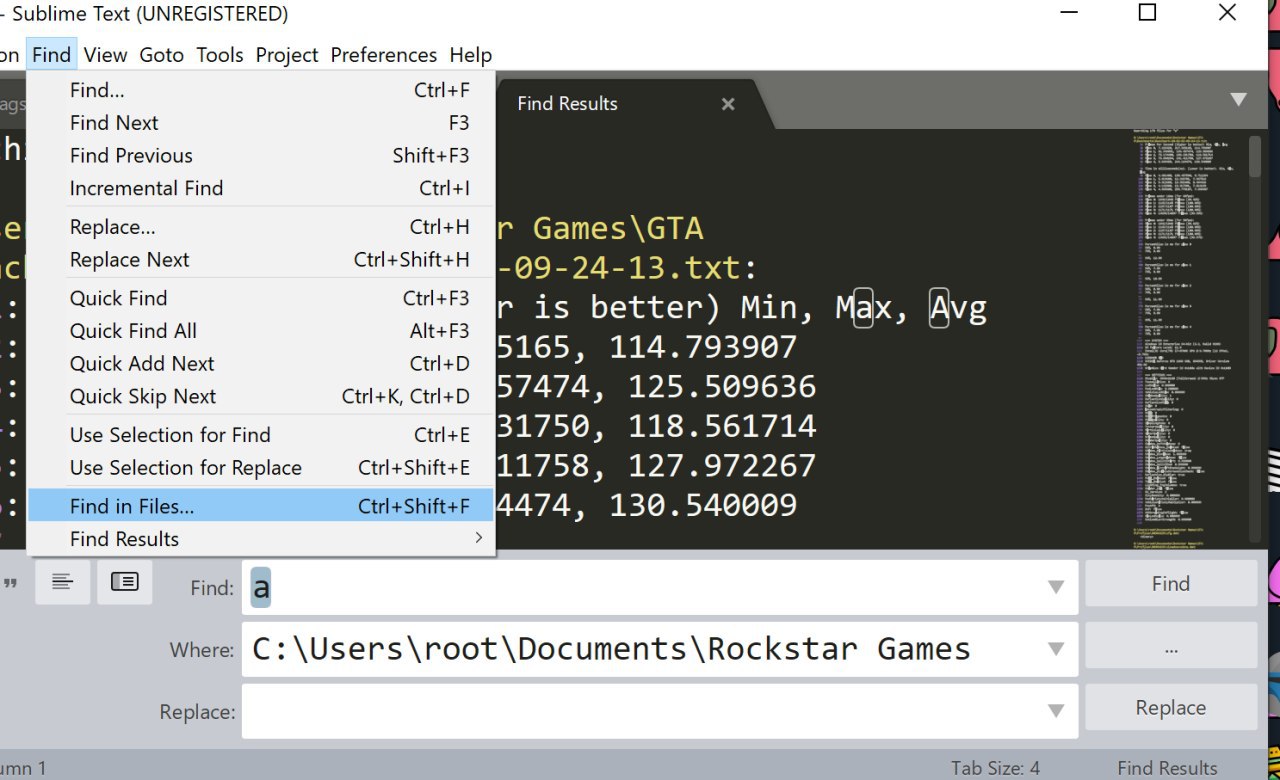Click the Replace button in panel
1280x780 pixels.
point(1170,708)
